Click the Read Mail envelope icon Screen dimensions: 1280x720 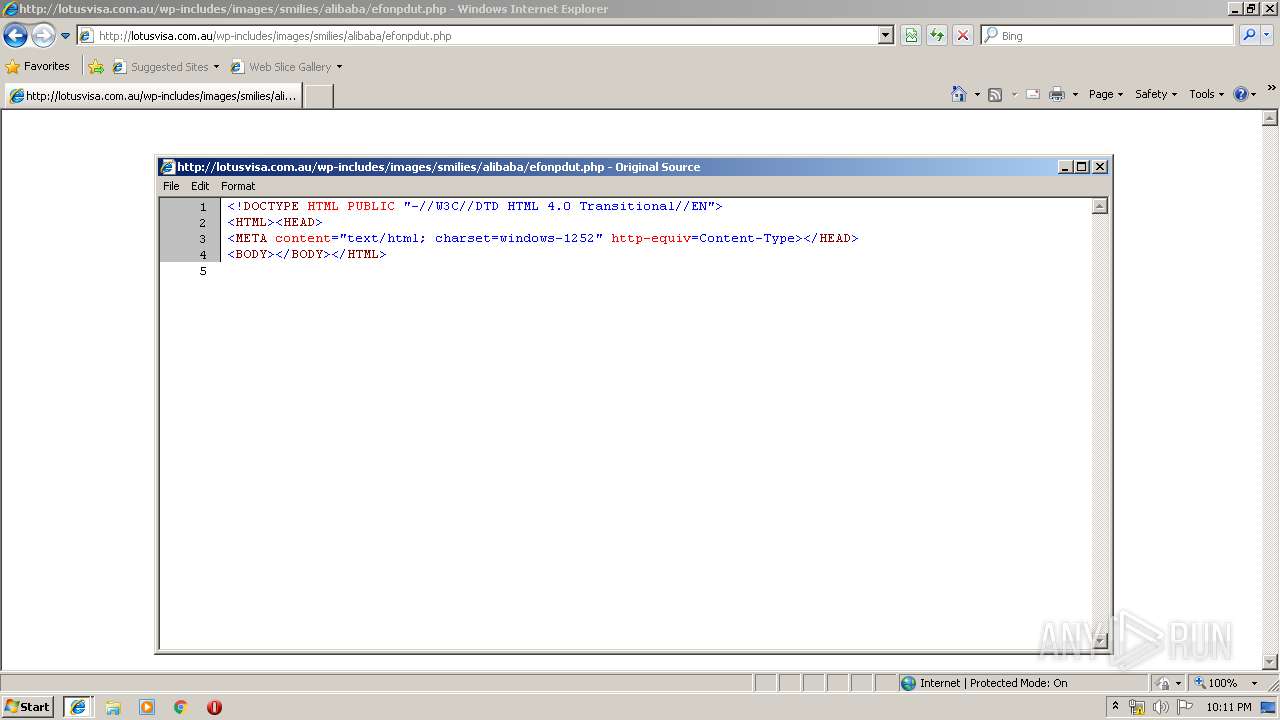click(1033, 94)
